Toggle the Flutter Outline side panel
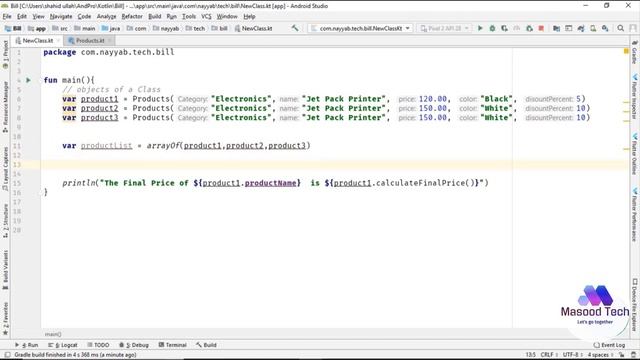Image resolution: width=640 pixels, height=360 pixels. (635, 154)
